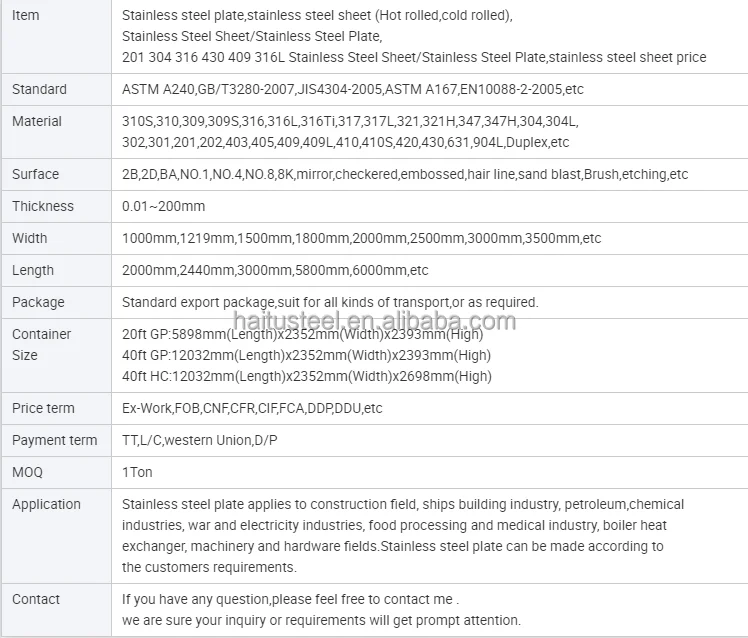
Task: Click the haitusteel.en.alibaba.com watermark text
Action: (x=374, y=321)
